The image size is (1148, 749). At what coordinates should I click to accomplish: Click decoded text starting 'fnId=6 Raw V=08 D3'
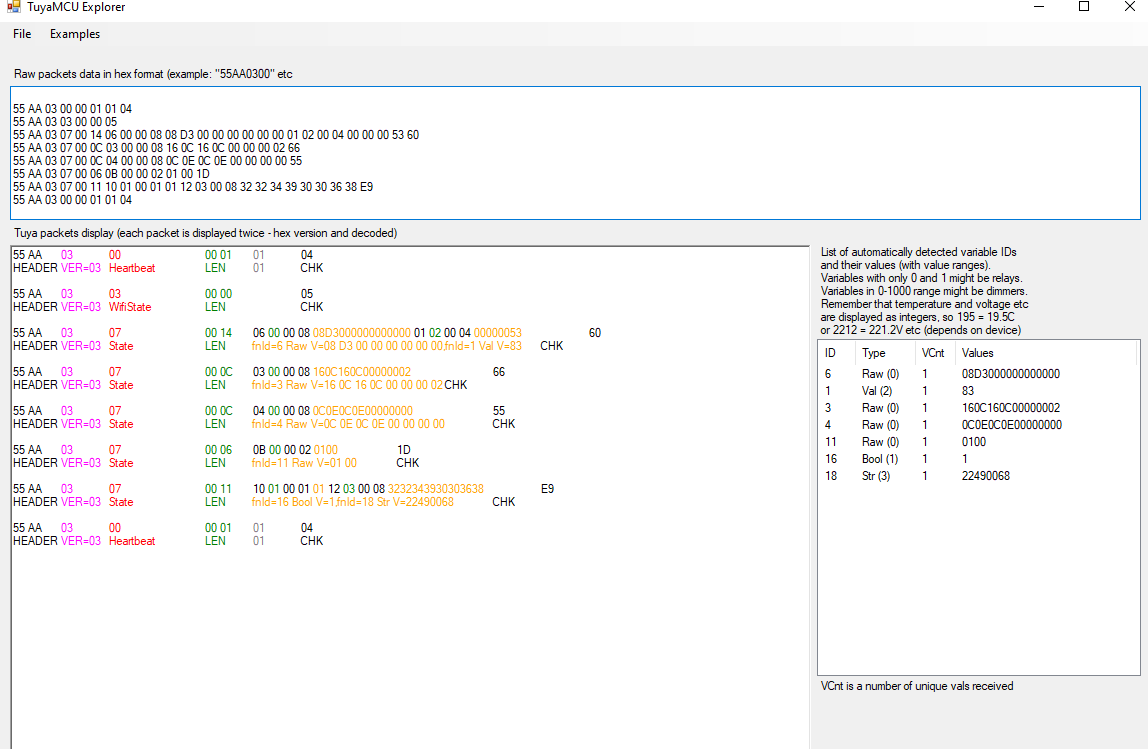(387, 346)
